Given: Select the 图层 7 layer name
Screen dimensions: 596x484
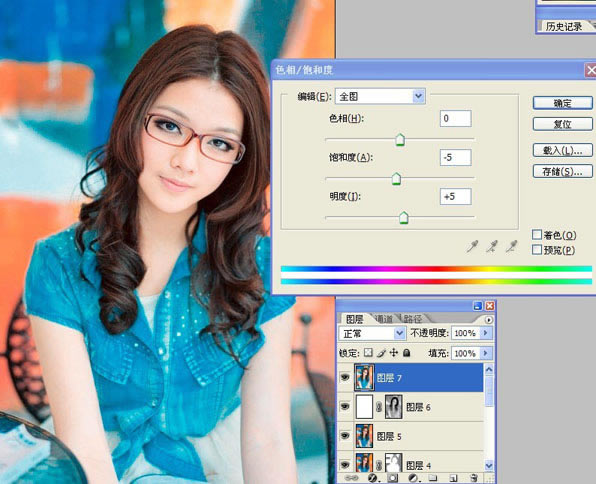Looking at the screenshot, I should click(x=388, y=378).
